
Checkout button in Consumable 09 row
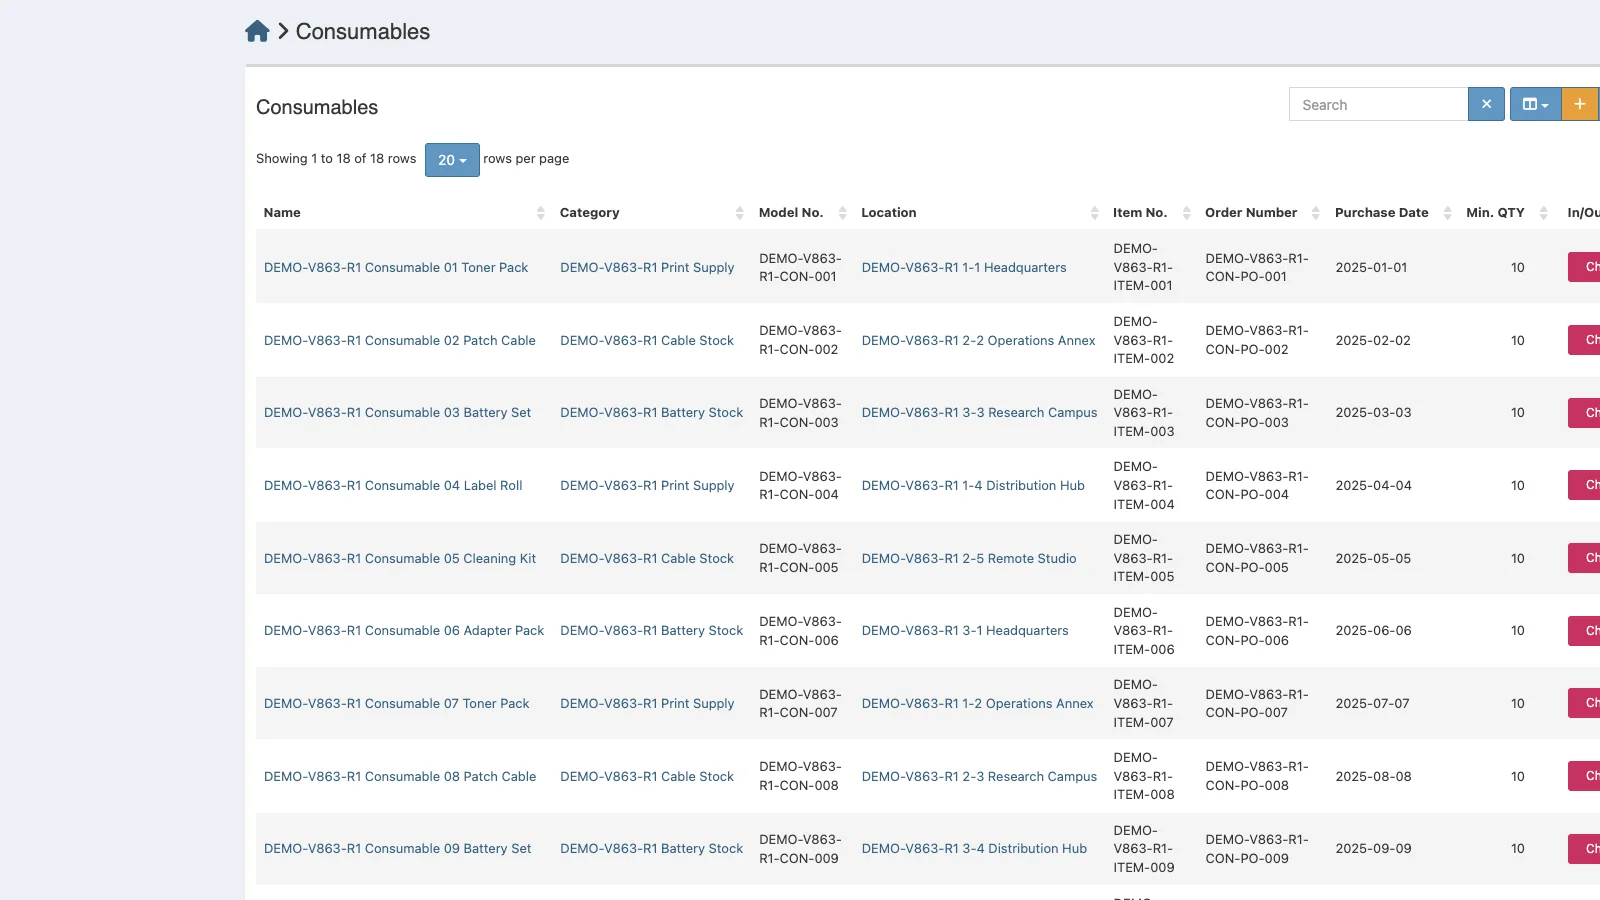tap(1585, 848)
